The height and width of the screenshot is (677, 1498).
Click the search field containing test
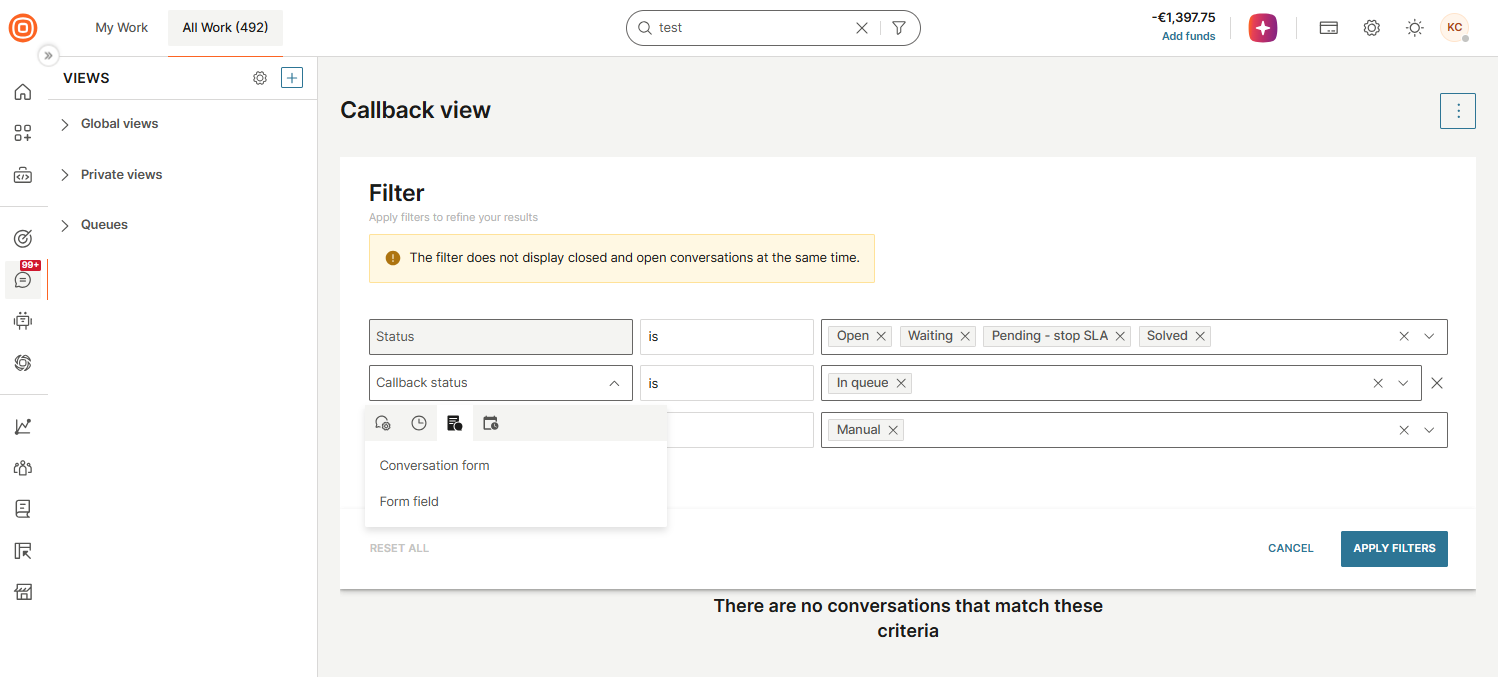750,28
